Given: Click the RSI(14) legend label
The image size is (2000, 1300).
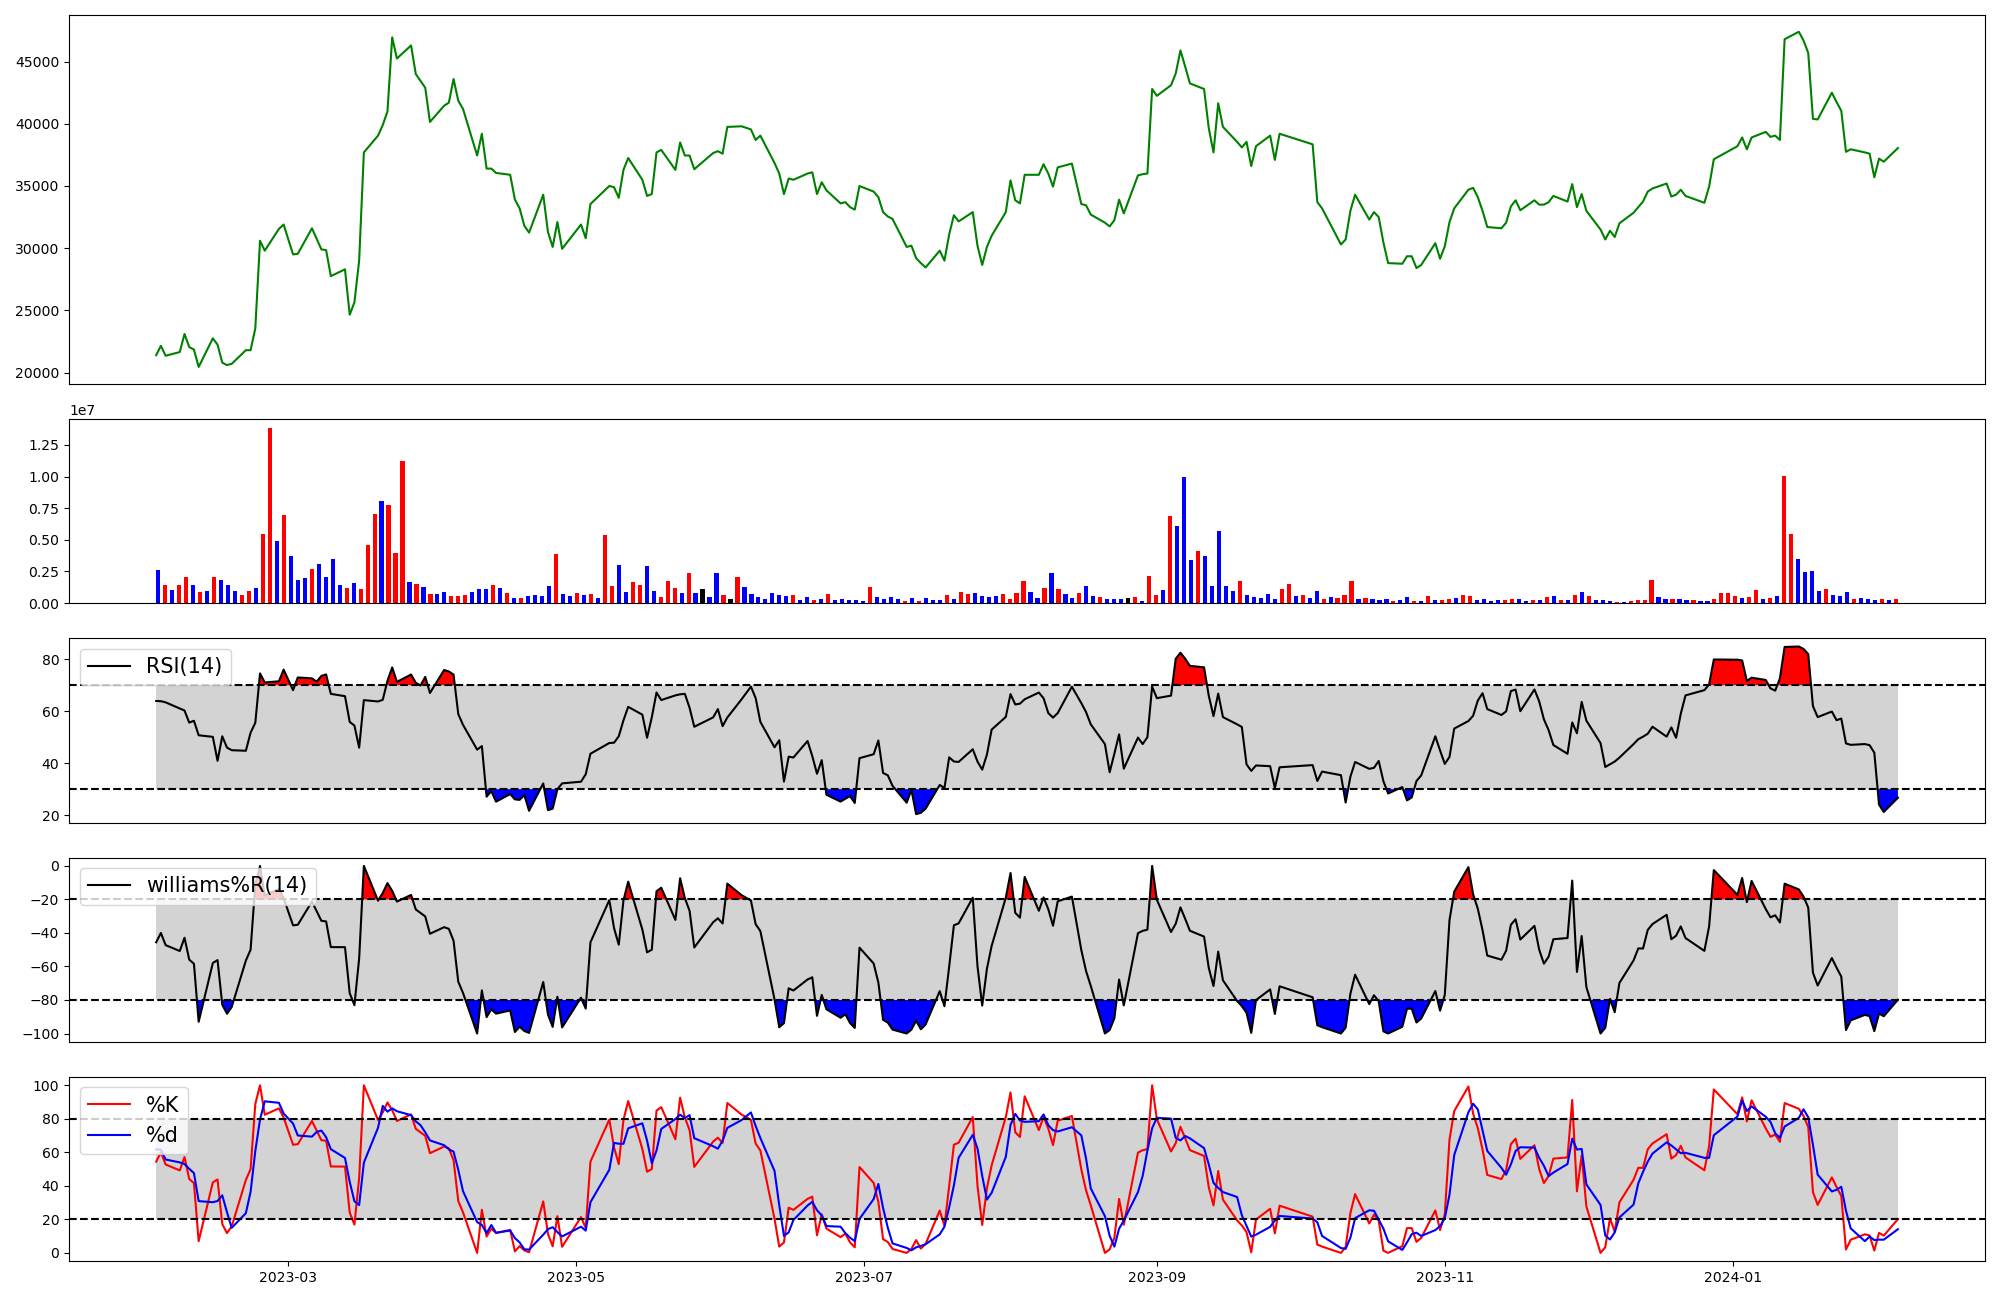Looking at the screenshot, I should point(184,666).
